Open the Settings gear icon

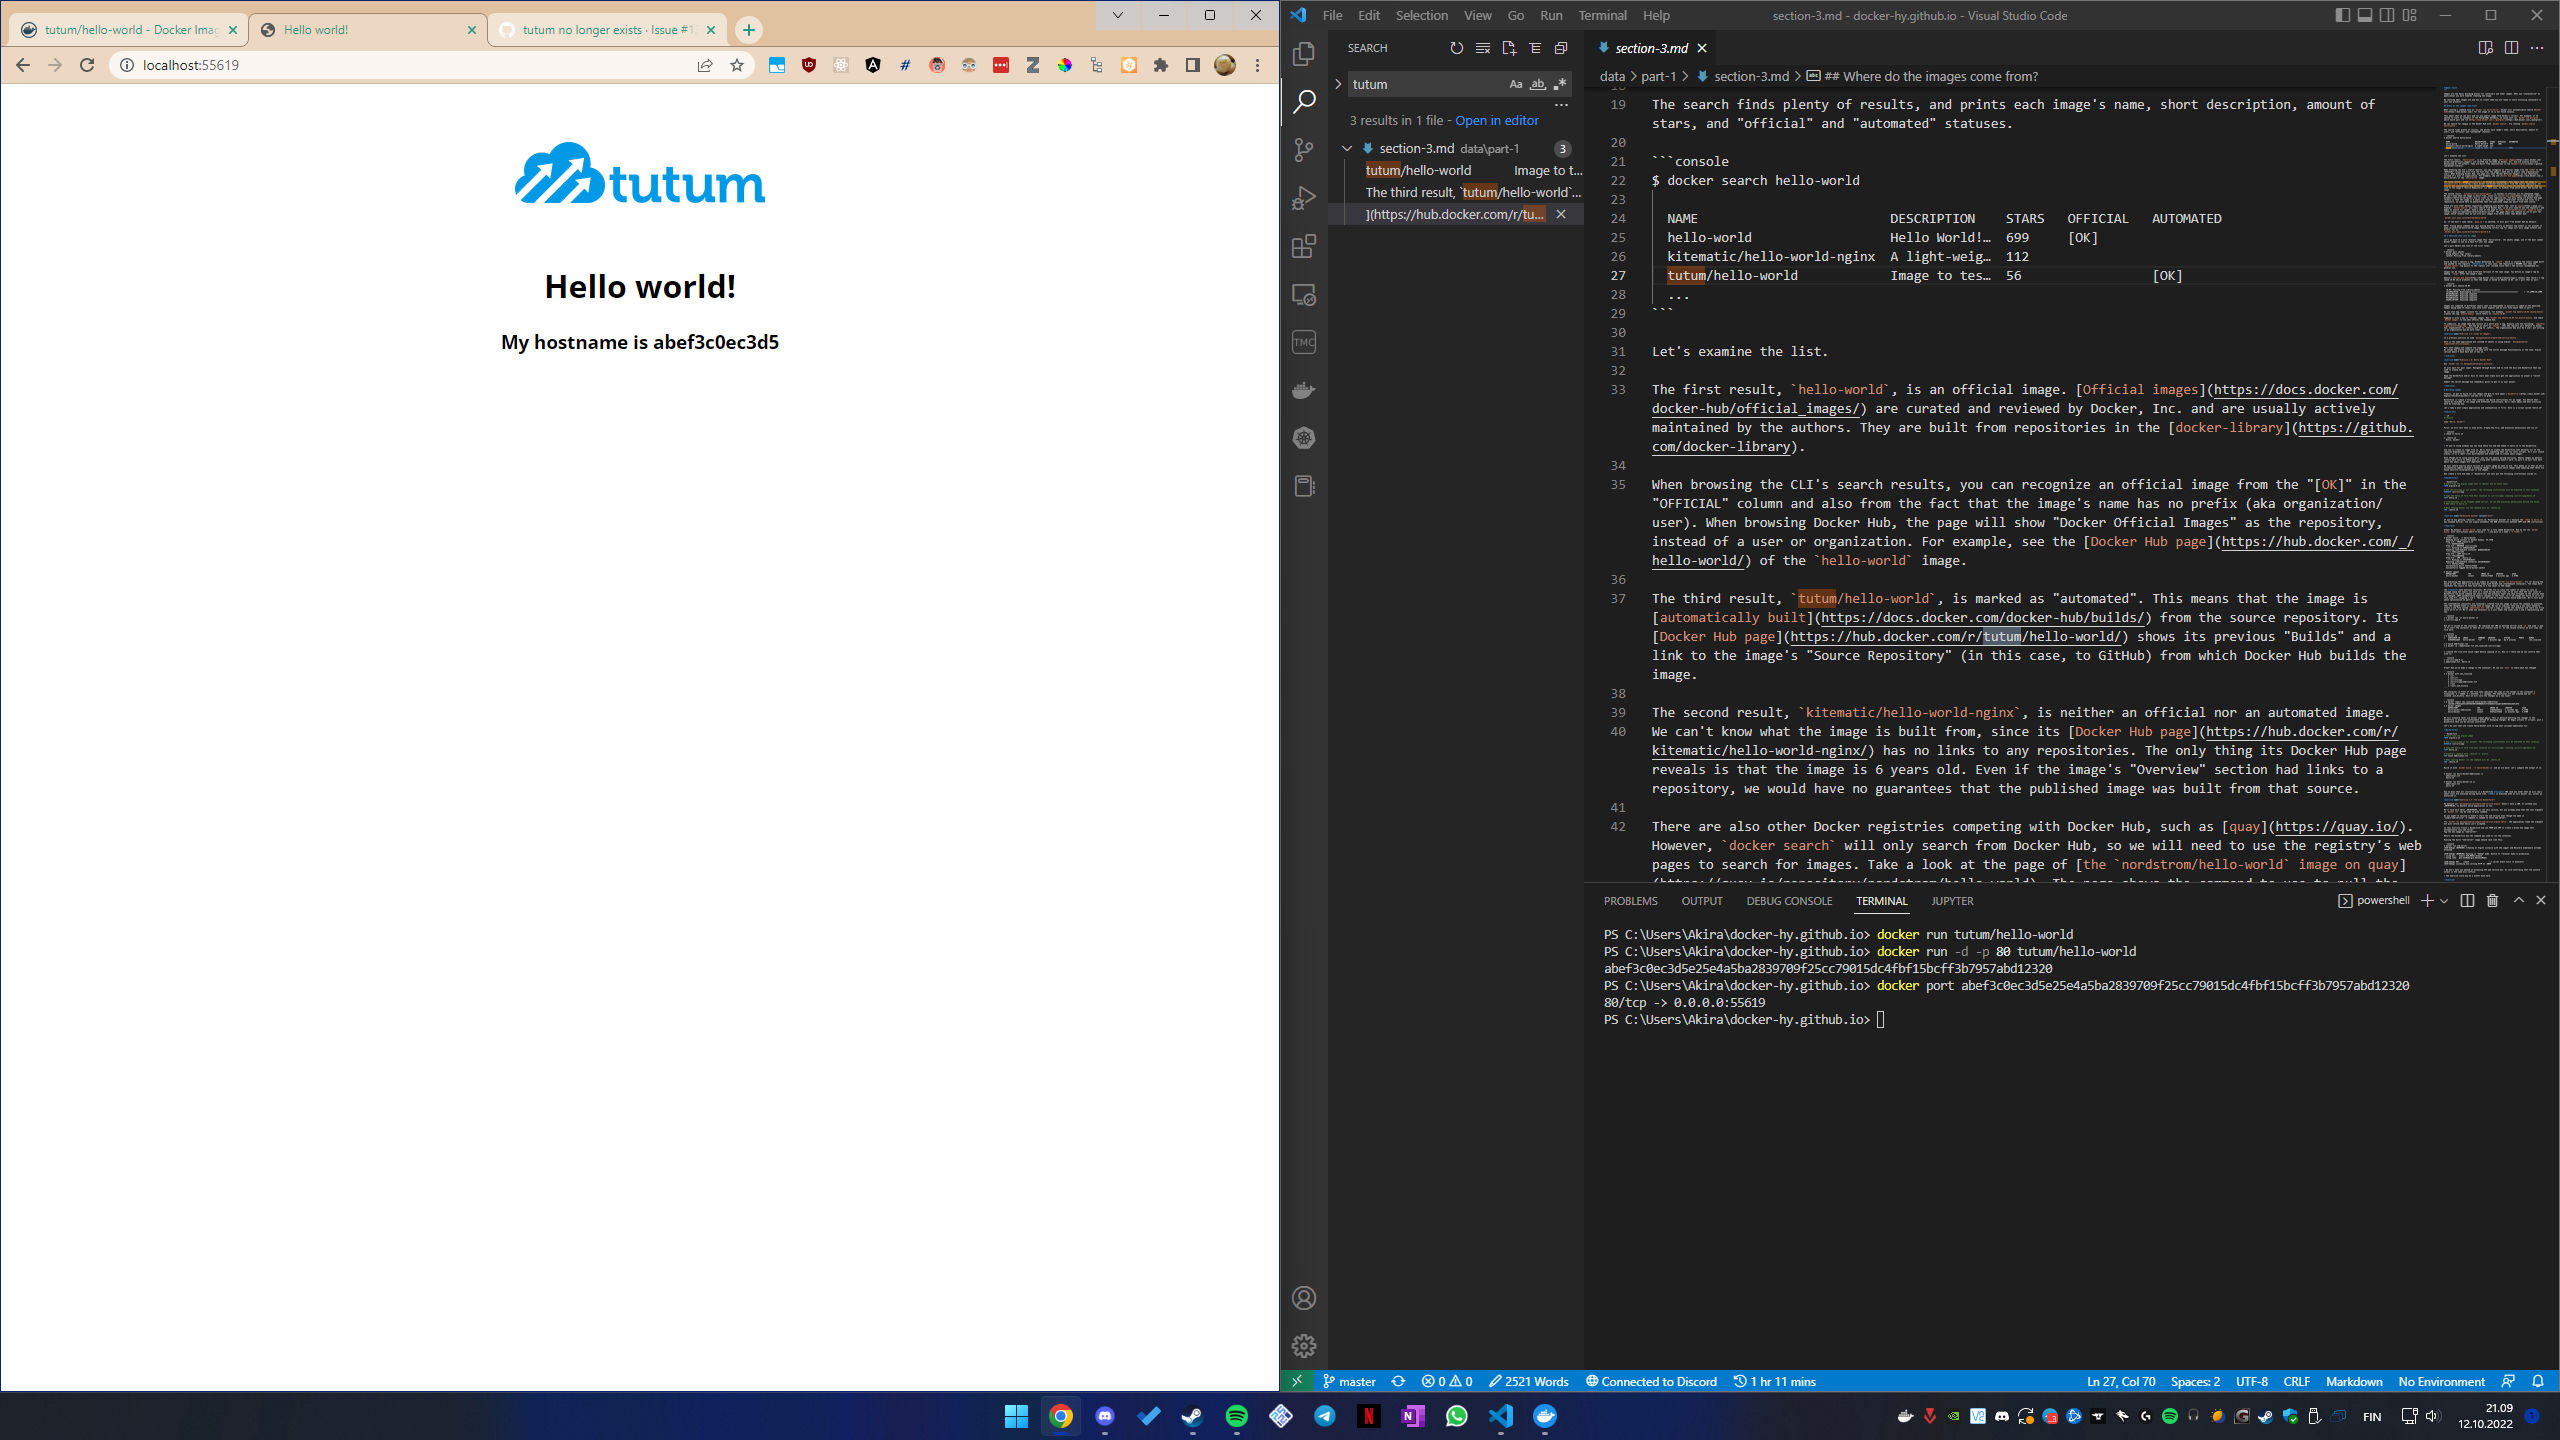pos(1304,1346)
